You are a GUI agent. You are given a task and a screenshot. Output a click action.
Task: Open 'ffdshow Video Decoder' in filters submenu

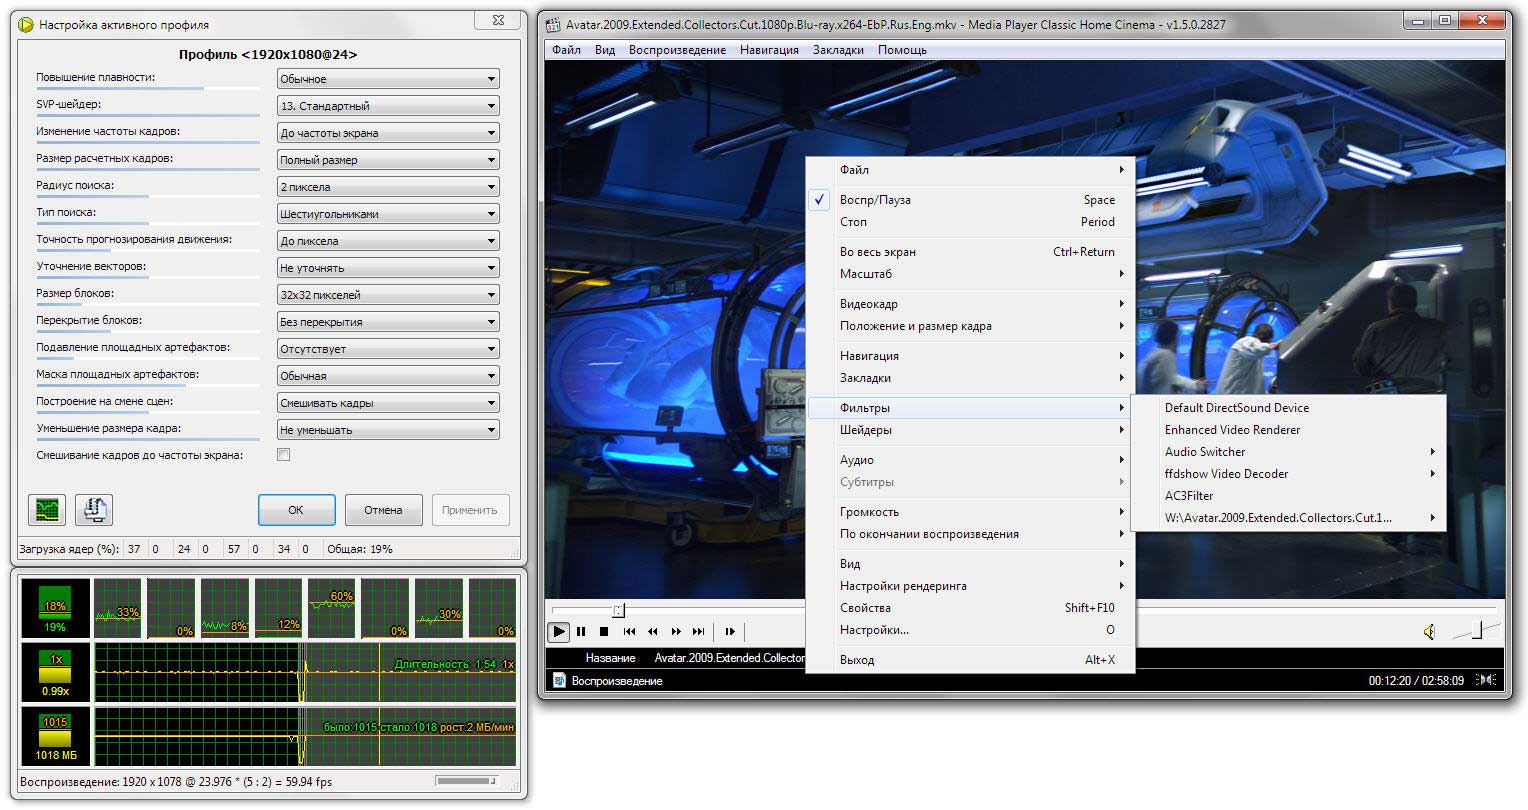[x=1226, y=474]
